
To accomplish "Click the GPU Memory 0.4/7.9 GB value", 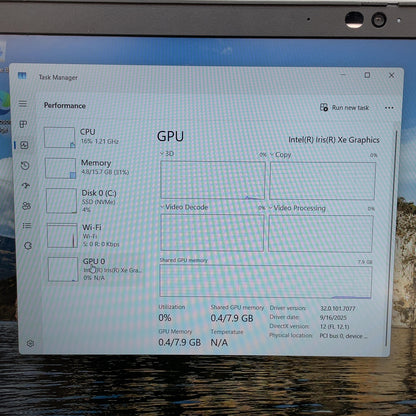I will pos(180,342).
